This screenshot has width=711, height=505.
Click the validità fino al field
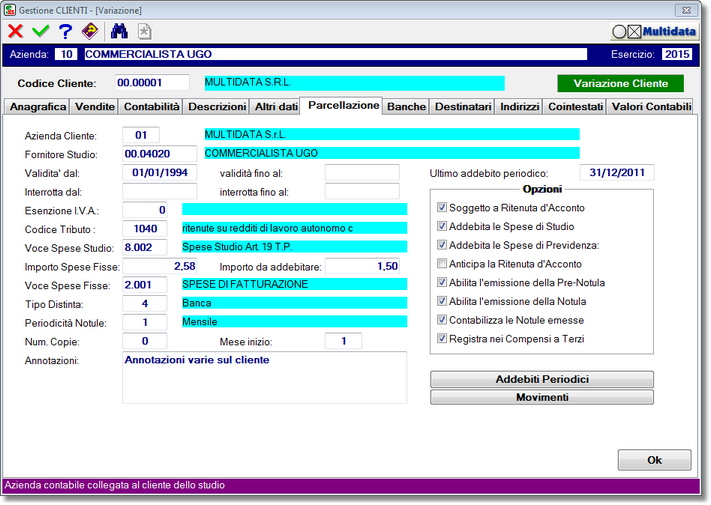point(362,172)
